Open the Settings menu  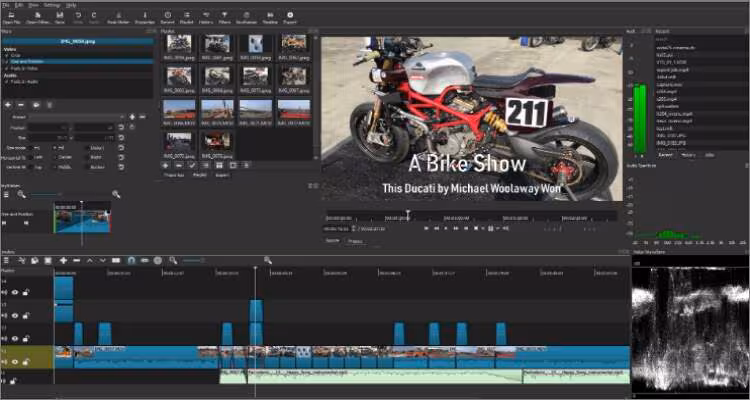(52, 5)
